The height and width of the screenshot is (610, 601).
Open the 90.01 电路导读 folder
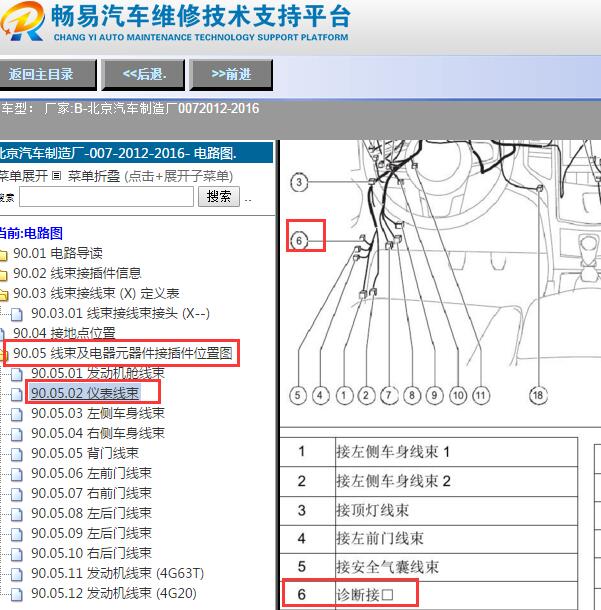coord(58,253)
